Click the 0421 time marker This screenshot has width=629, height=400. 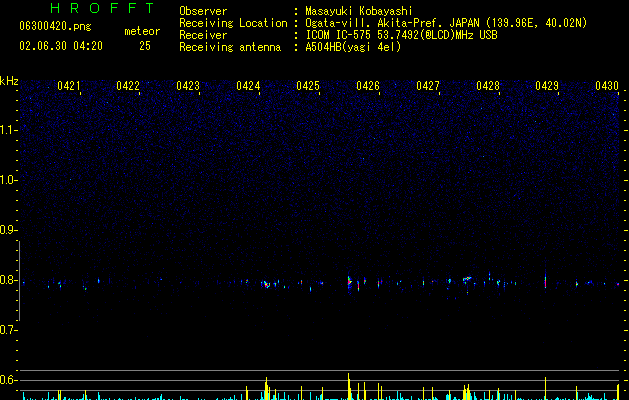[x=69, y=86]
